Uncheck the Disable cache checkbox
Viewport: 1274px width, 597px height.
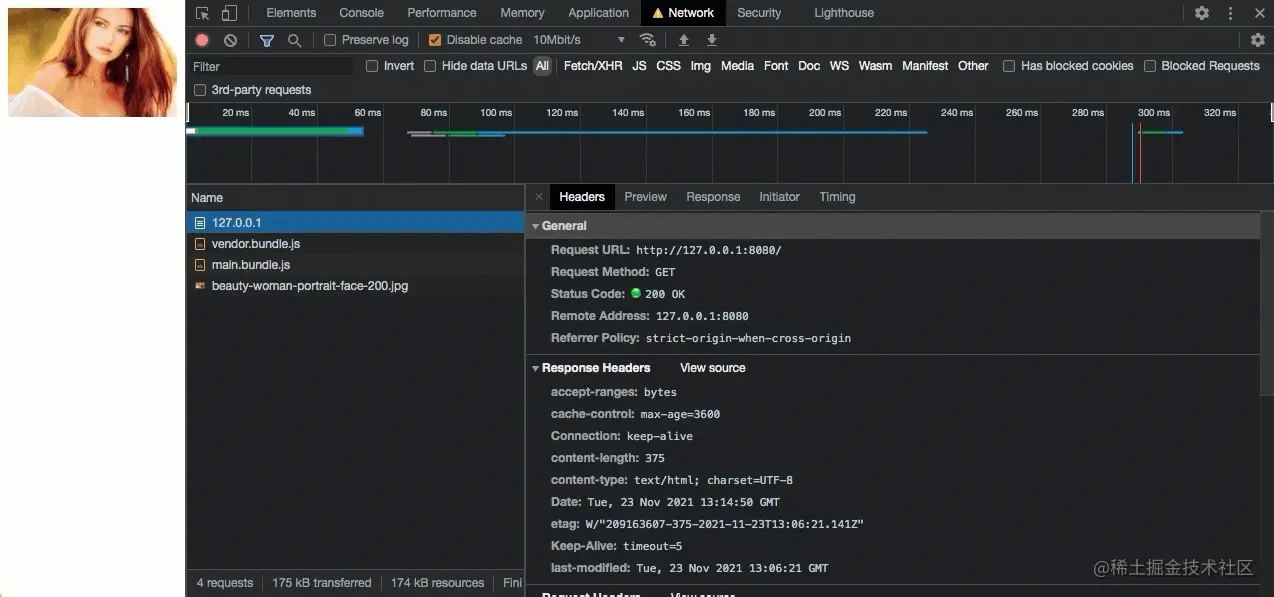[x=435, y=40]
